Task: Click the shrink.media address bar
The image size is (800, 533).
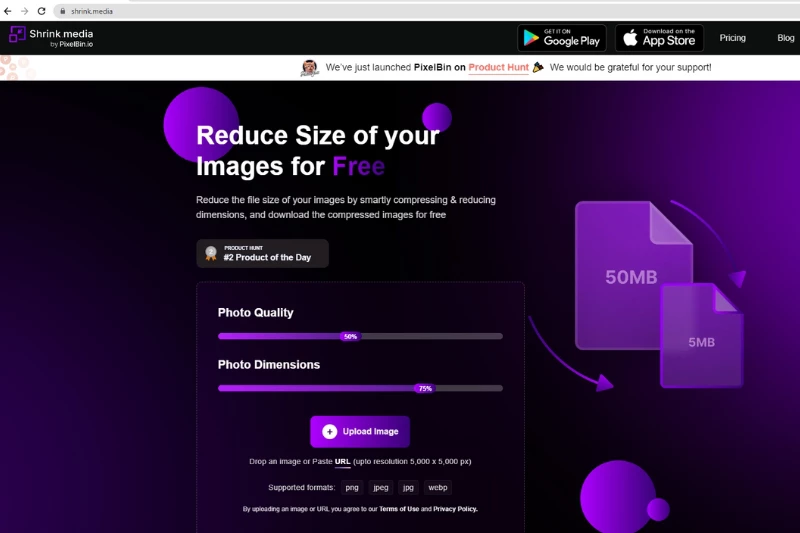Action: tap(429, 11)
